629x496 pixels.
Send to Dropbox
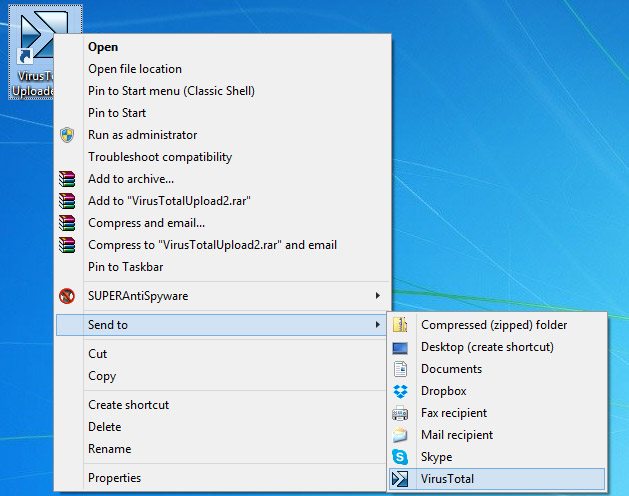coord(497,391)
